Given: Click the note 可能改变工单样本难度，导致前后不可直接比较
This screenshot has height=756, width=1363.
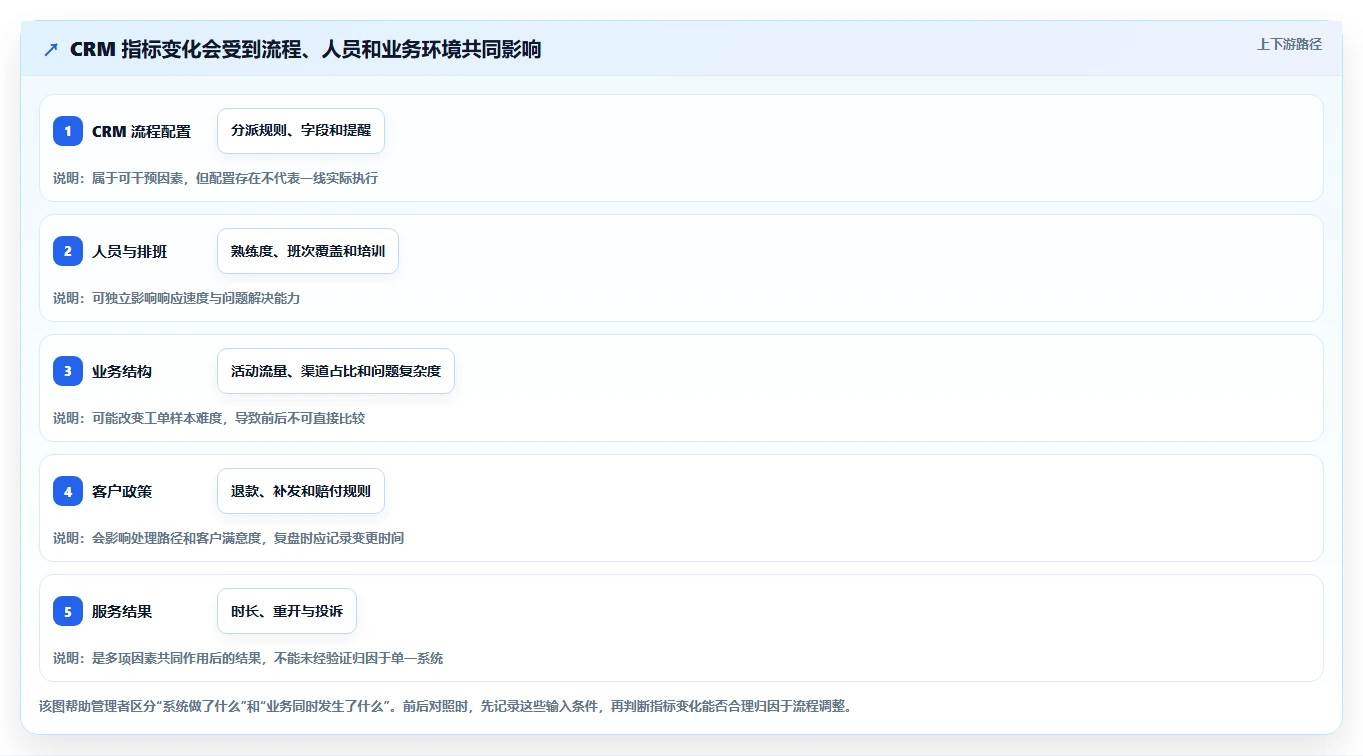Looking at the screenshot, I should 228,418.
